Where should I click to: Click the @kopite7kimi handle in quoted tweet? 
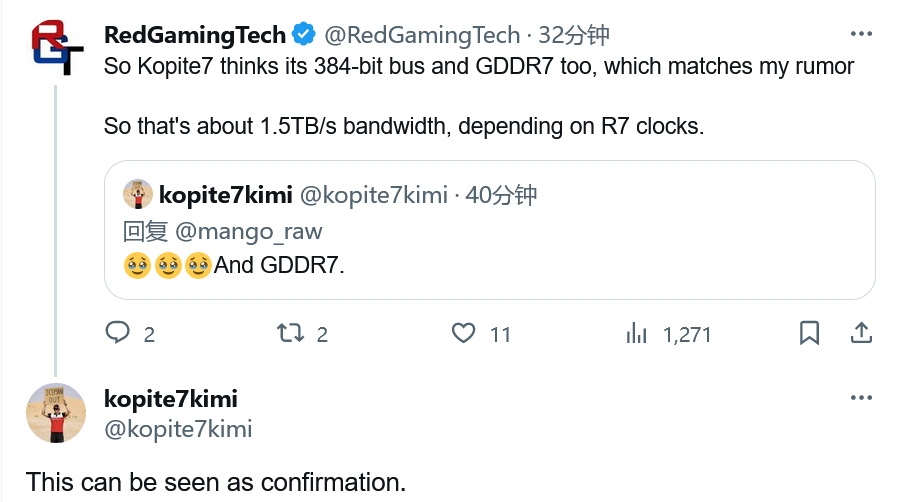click(373, 194)
